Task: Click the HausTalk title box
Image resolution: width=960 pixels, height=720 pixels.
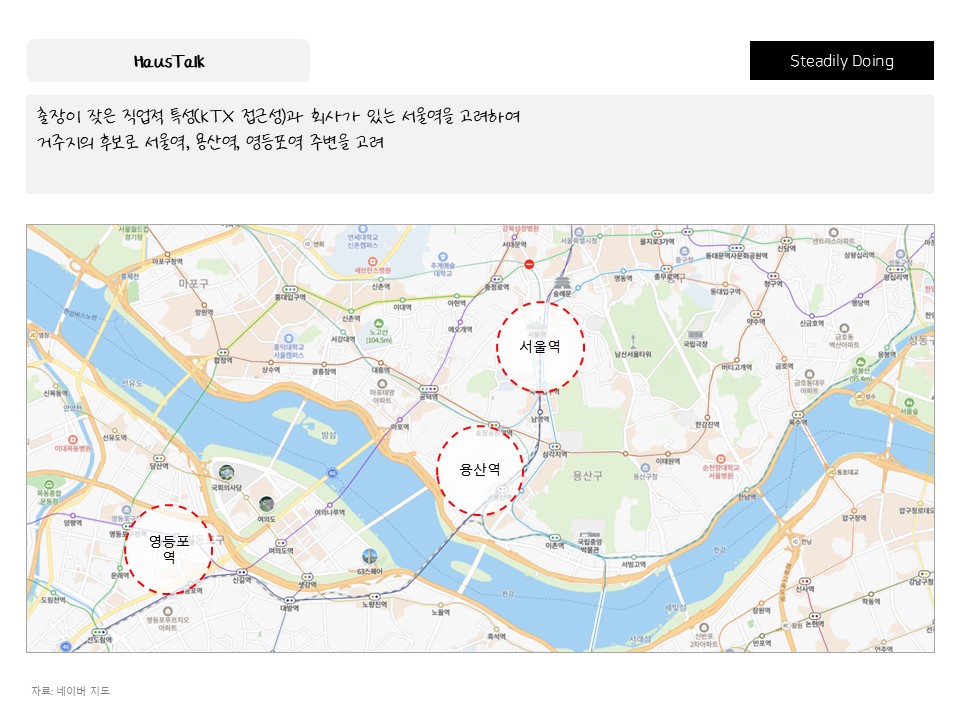Action: pos(168,61)
